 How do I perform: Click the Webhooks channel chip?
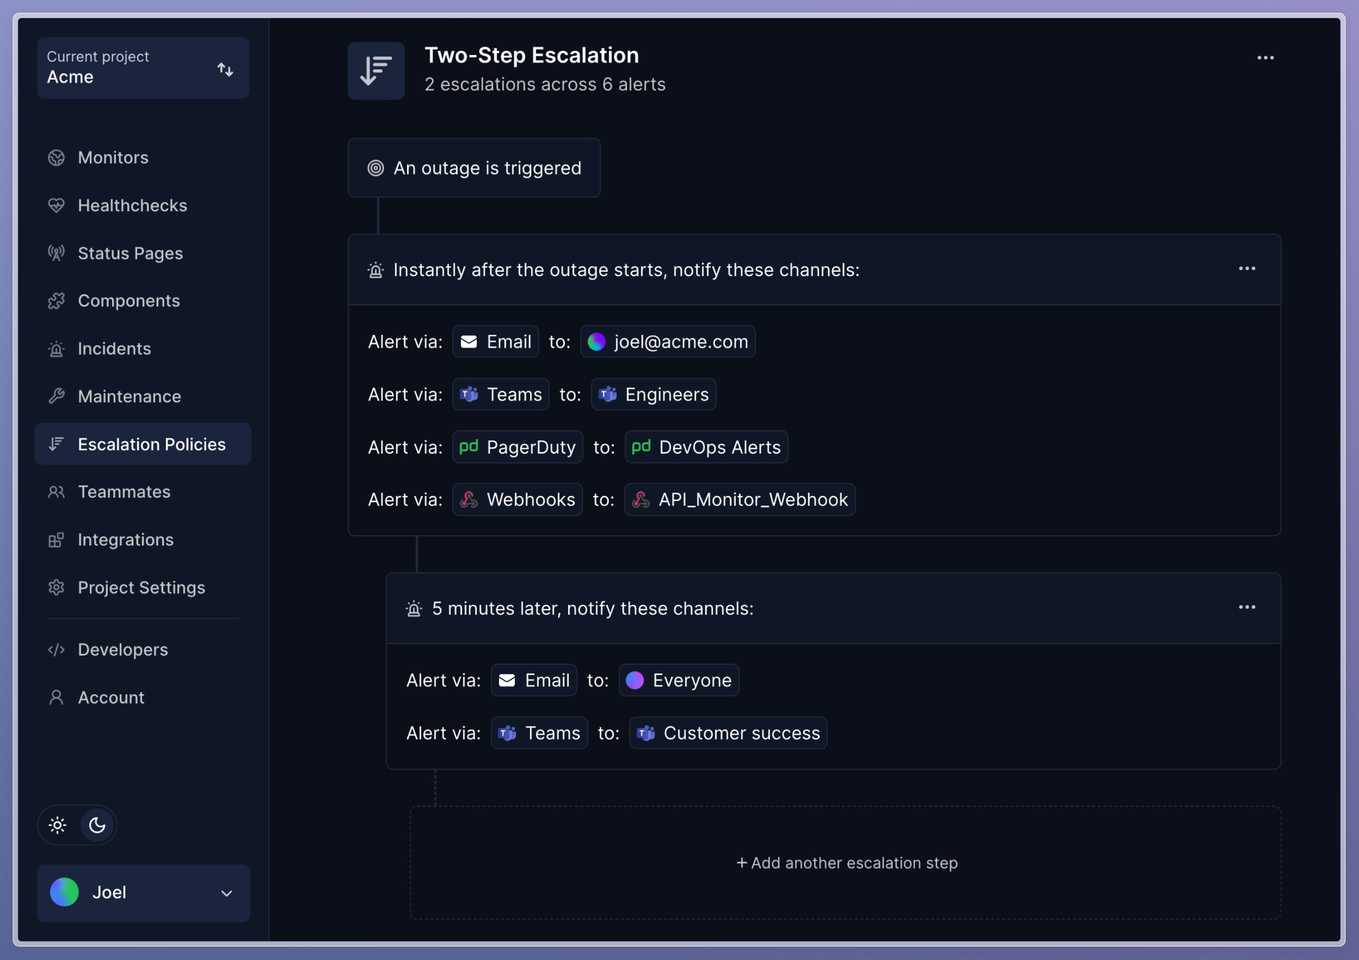tap(518, 500)
